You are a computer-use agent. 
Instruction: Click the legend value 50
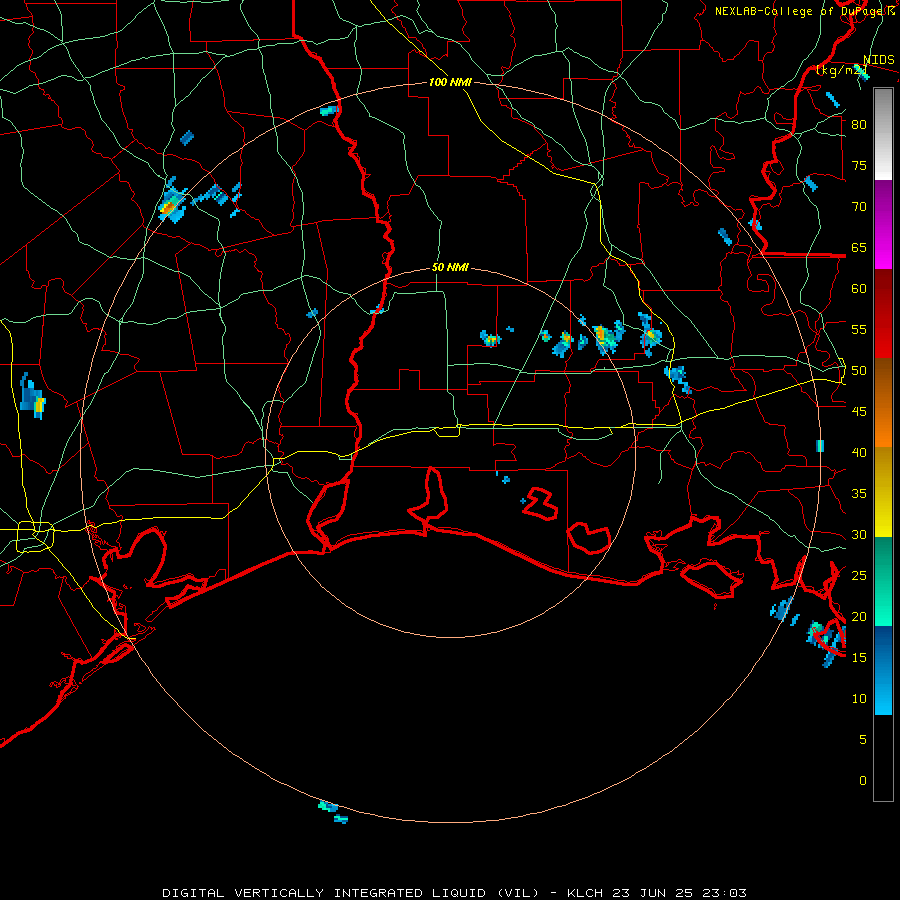coord(859,371)
